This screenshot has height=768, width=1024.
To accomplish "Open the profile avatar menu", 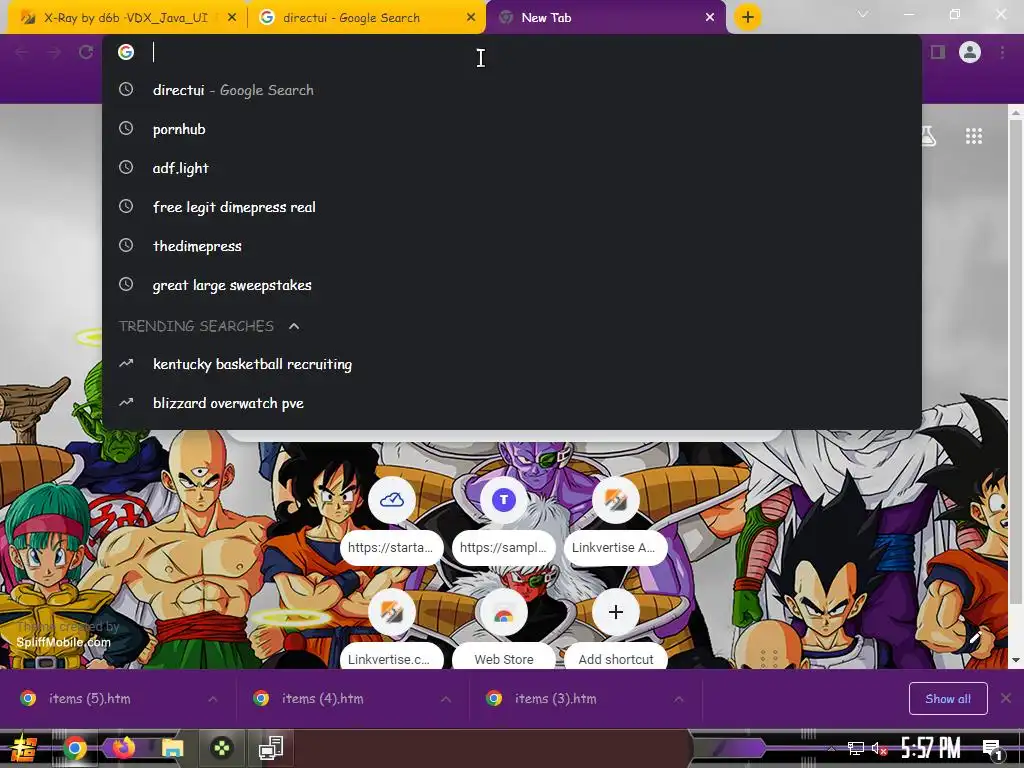I will (970, 52).
